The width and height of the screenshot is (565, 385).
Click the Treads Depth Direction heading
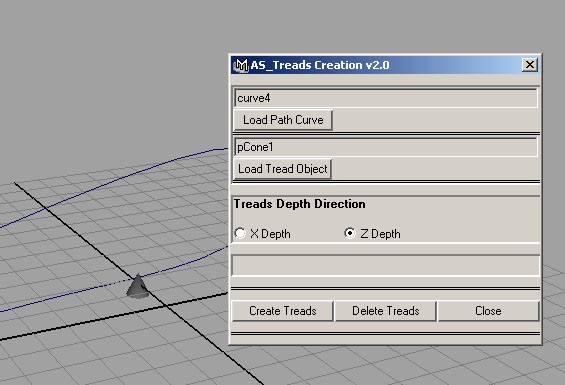pos(299,204)
